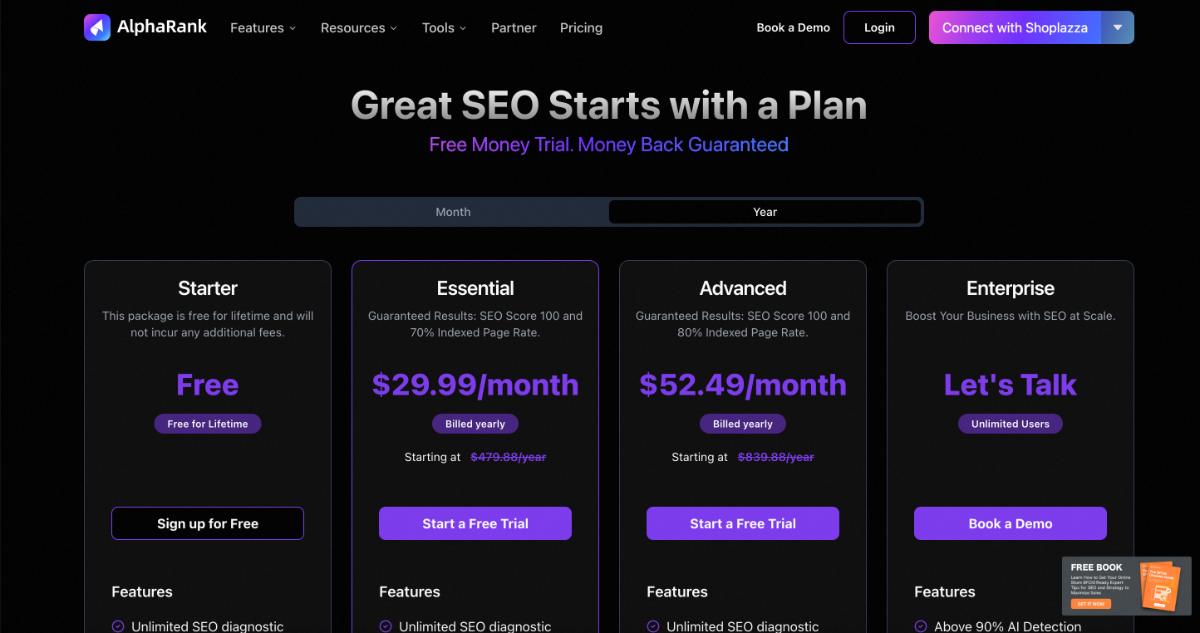Click the AlphaRank logo icon

[97, 27]
